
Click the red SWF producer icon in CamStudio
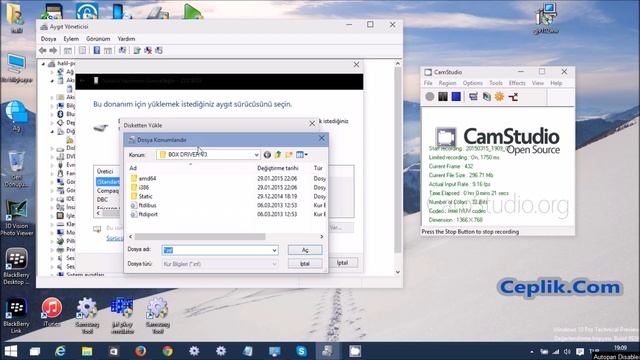(513, 97)
